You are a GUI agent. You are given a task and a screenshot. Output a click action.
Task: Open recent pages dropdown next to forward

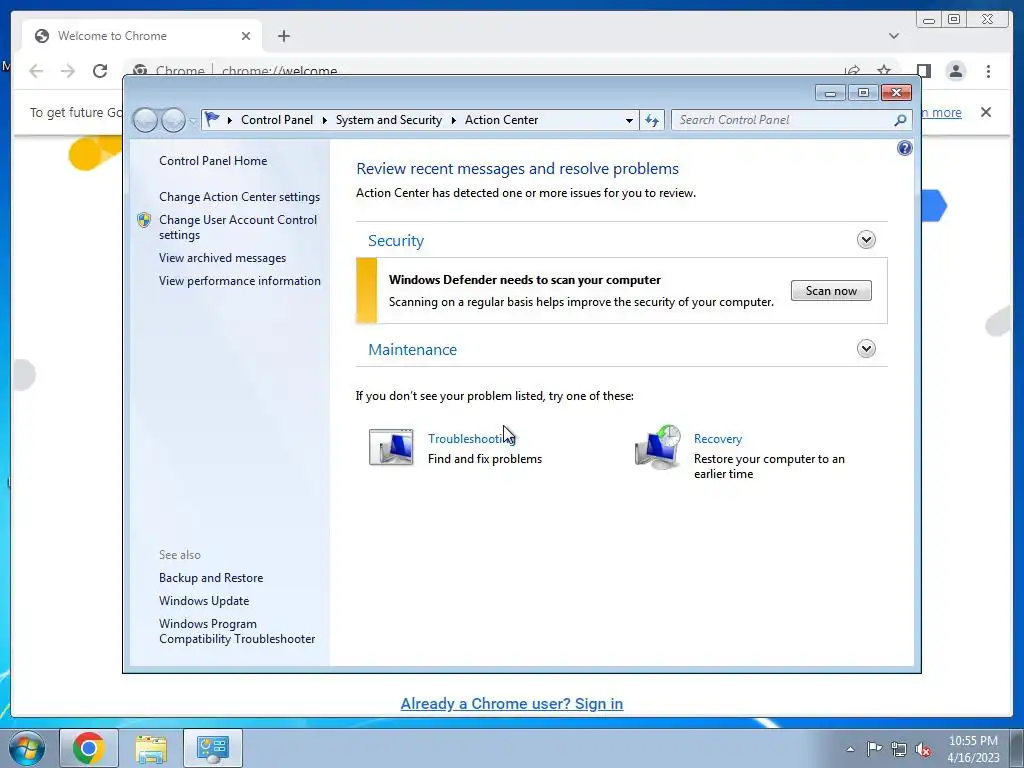(x=193, y=121)
